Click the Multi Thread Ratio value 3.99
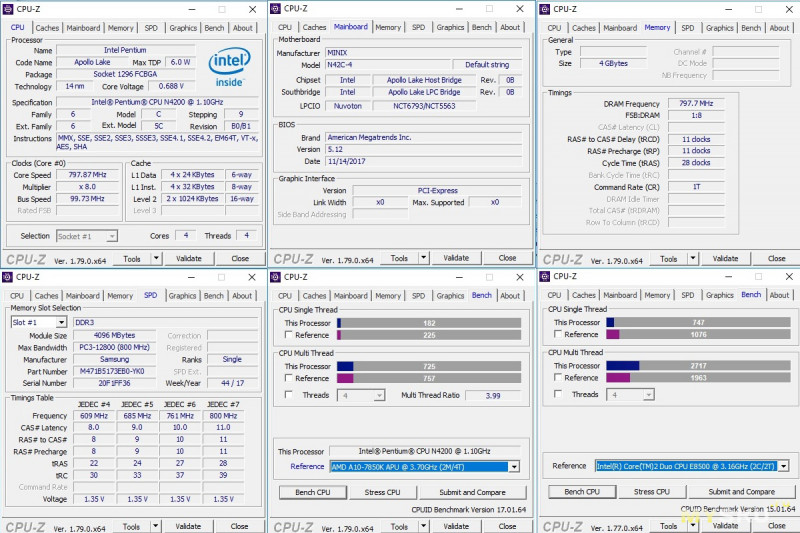Screen dimensions: 800x533 coord(493,395)
